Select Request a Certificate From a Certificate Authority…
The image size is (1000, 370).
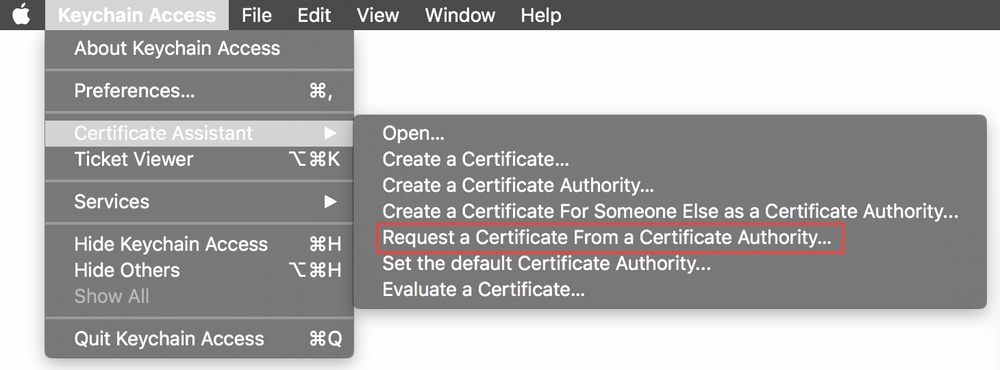click(670, 238)
